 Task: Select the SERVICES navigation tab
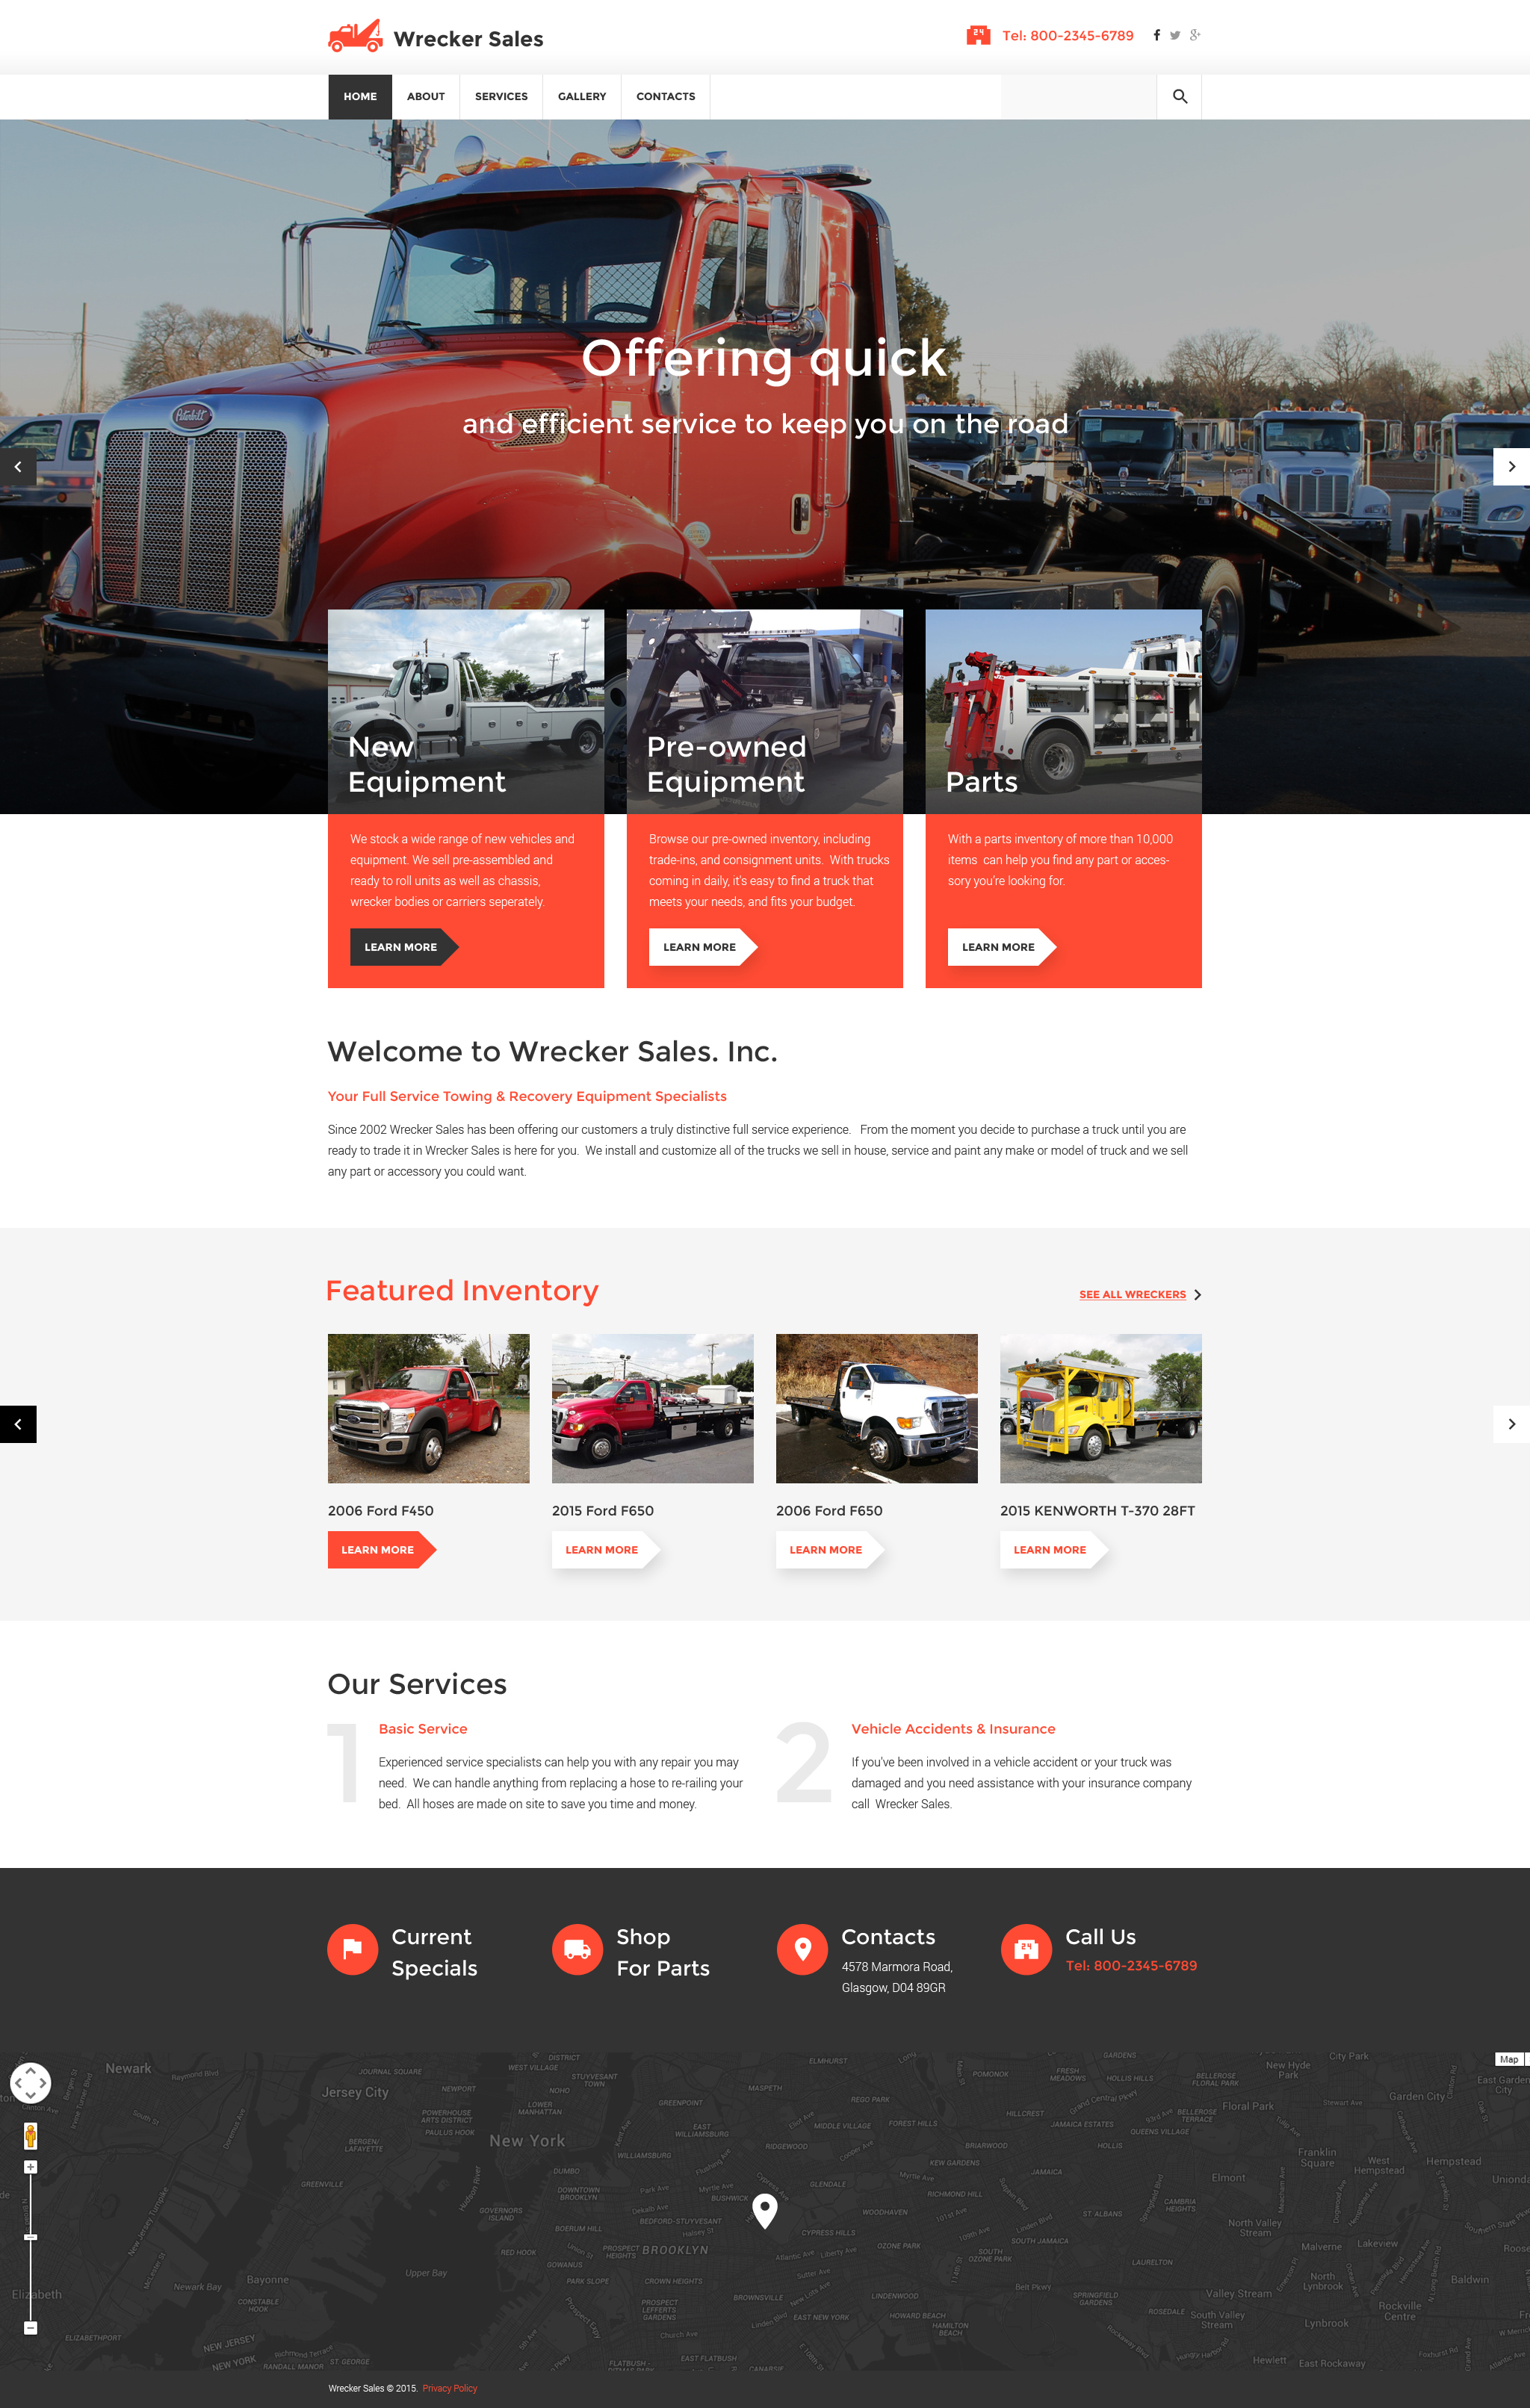click(498, 96)
